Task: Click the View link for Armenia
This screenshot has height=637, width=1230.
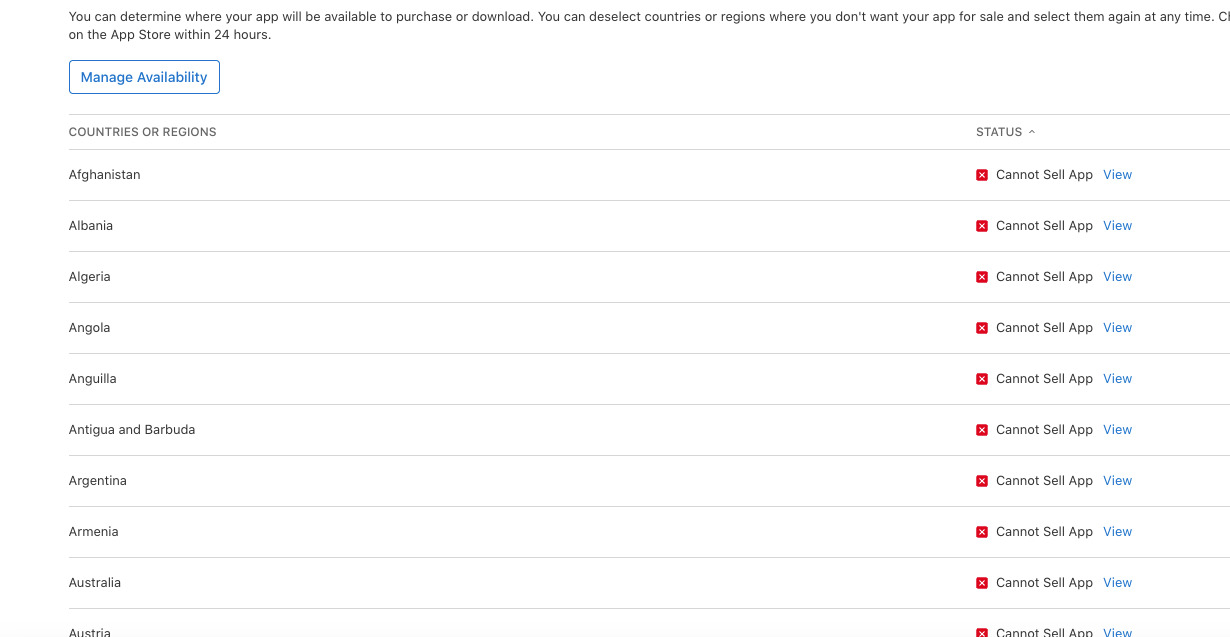Action: [1117, 532]
